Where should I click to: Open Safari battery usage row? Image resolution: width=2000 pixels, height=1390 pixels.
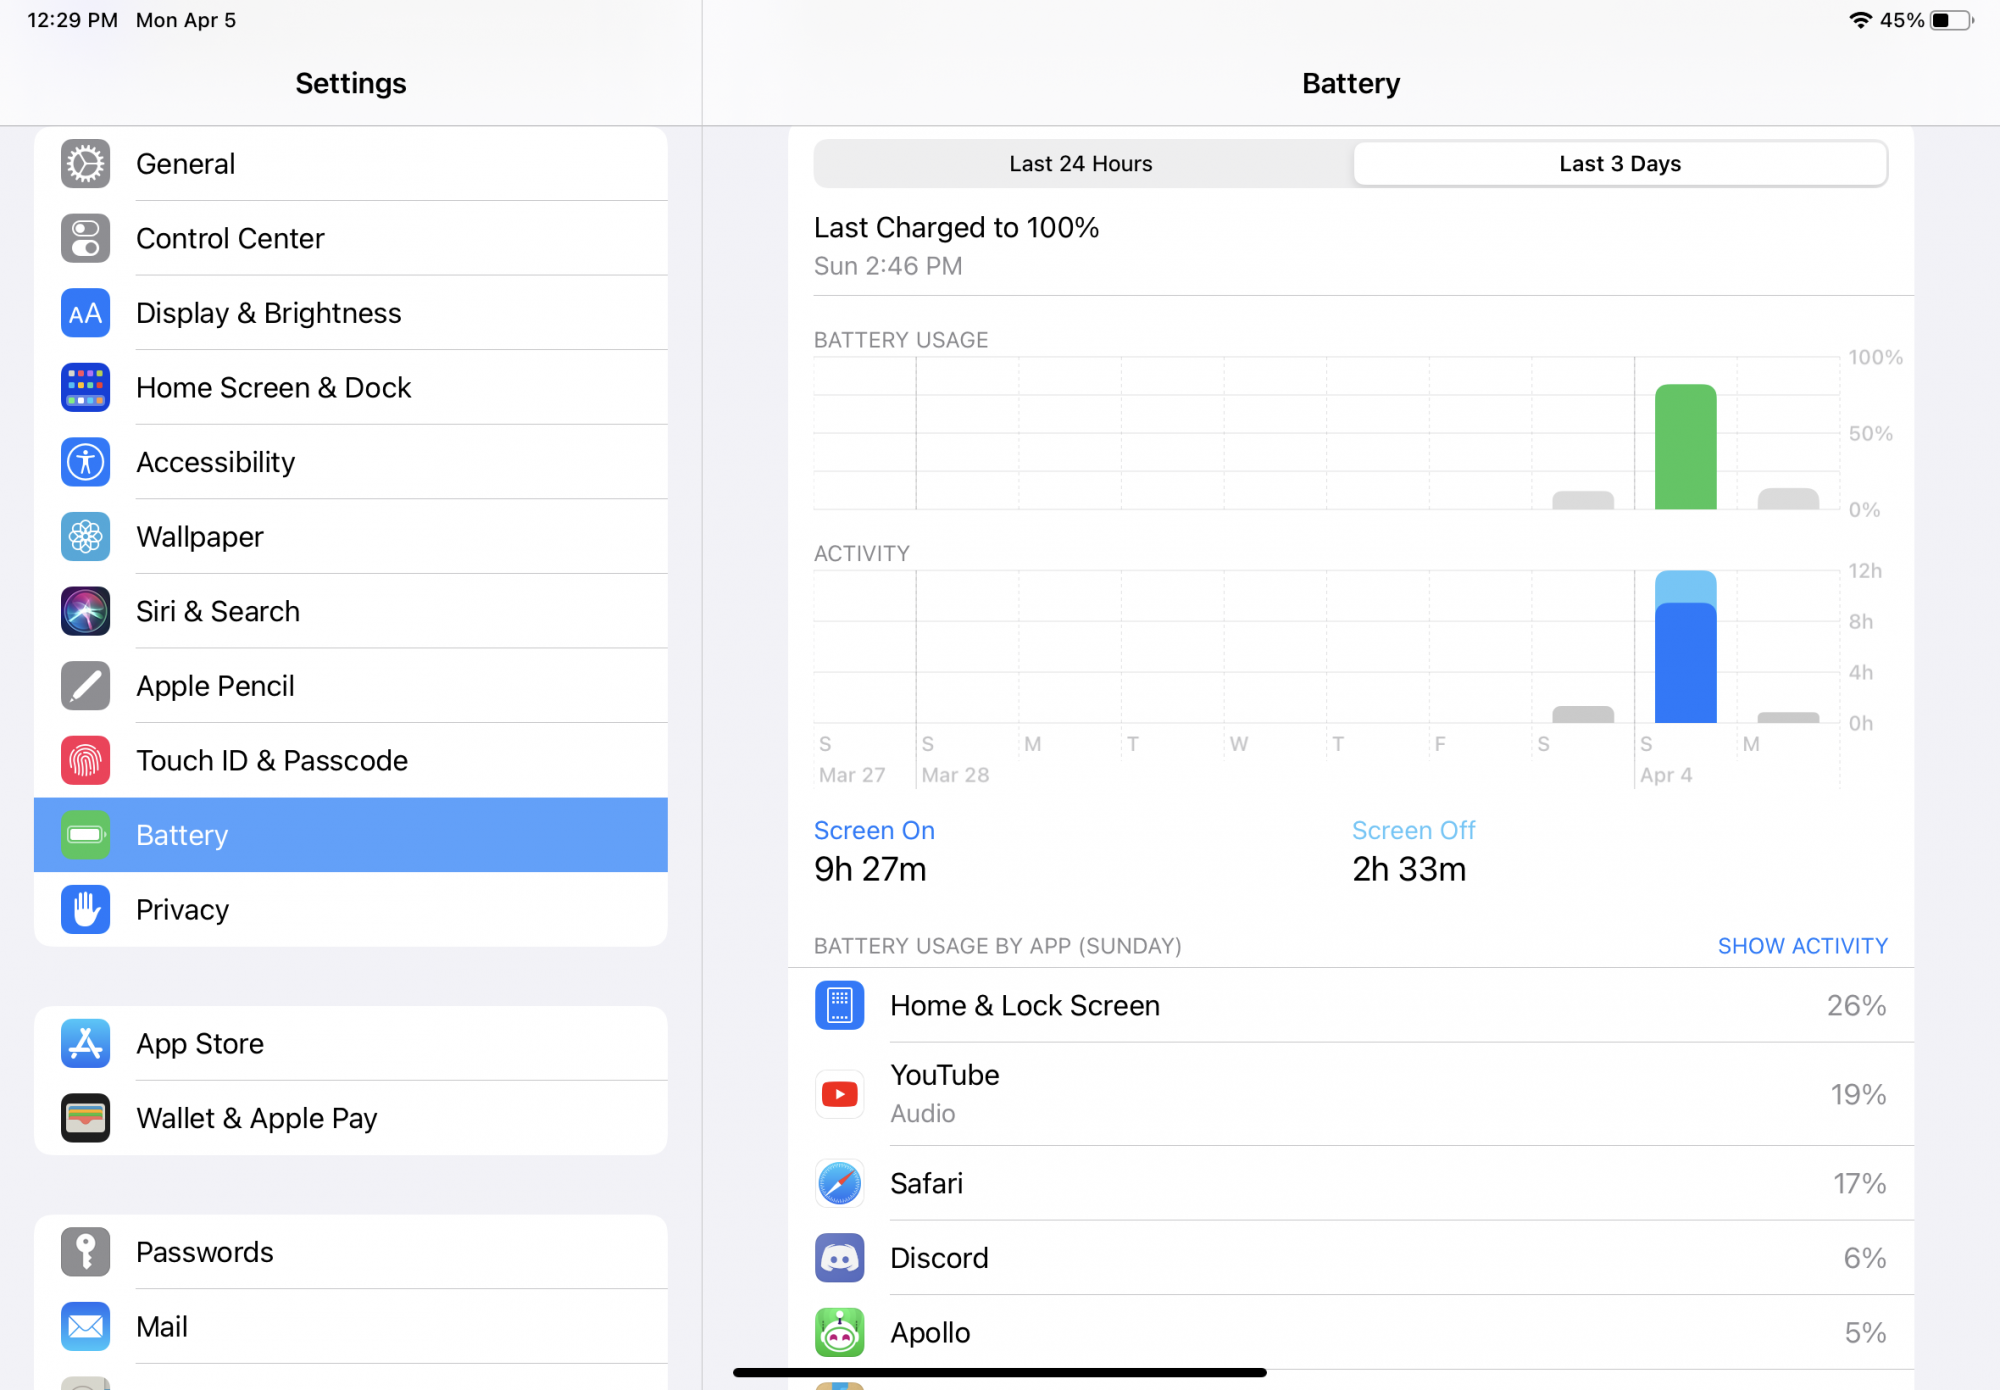coord(1350,1183)
